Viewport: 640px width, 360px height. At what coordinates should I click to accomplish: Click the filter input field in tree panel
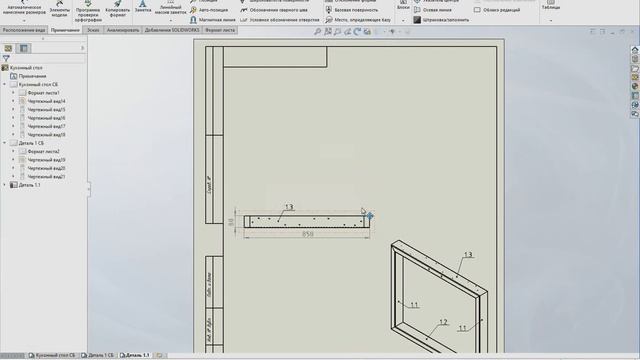click(x=48, y=58)
